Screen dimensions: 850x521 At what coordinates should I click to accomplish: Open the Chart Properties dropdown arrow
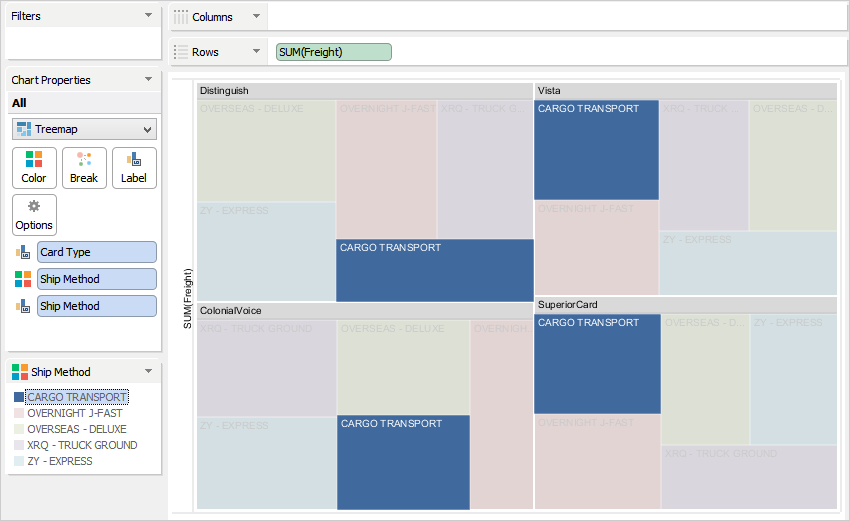tap(148, 79)
